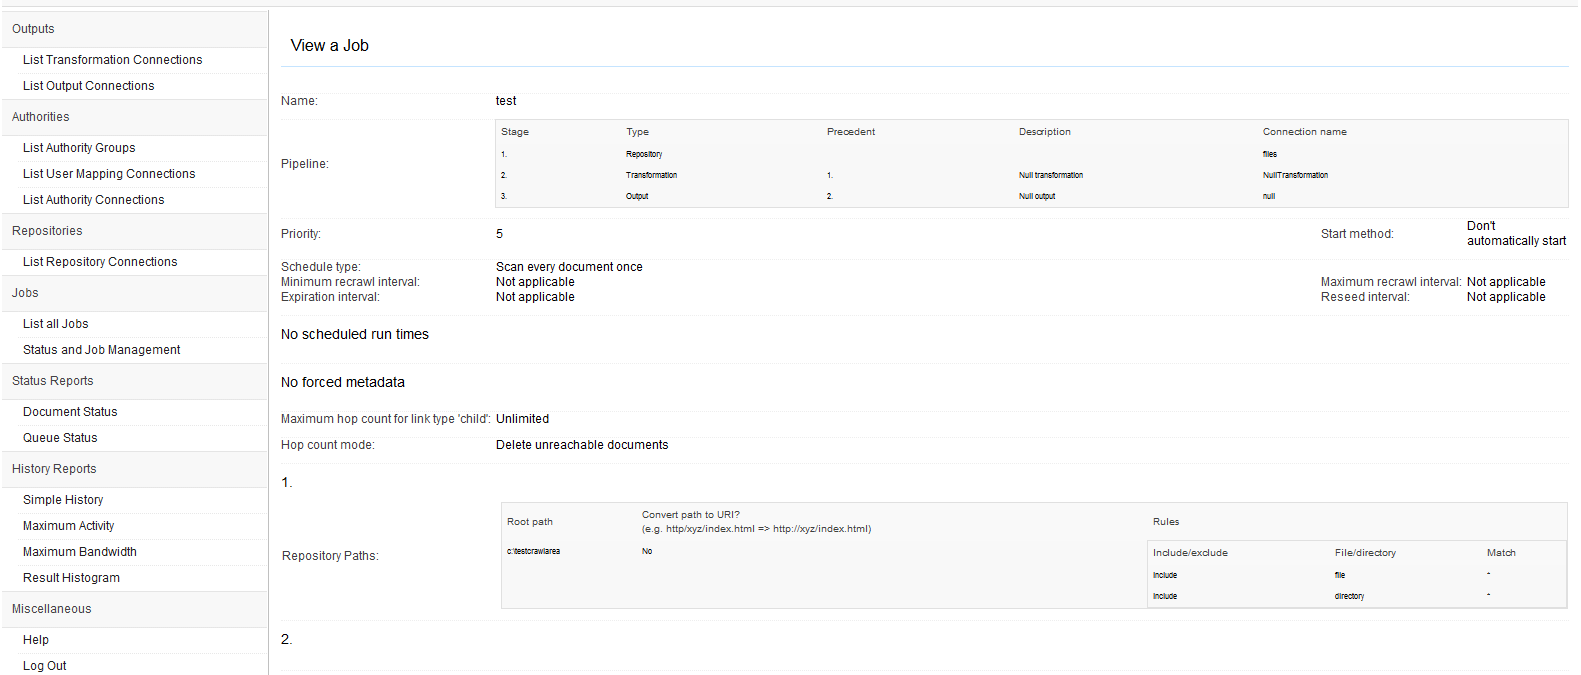Click c:\testcrawlarea root path entry
The image size is (1581, 675).
point(533,551)
